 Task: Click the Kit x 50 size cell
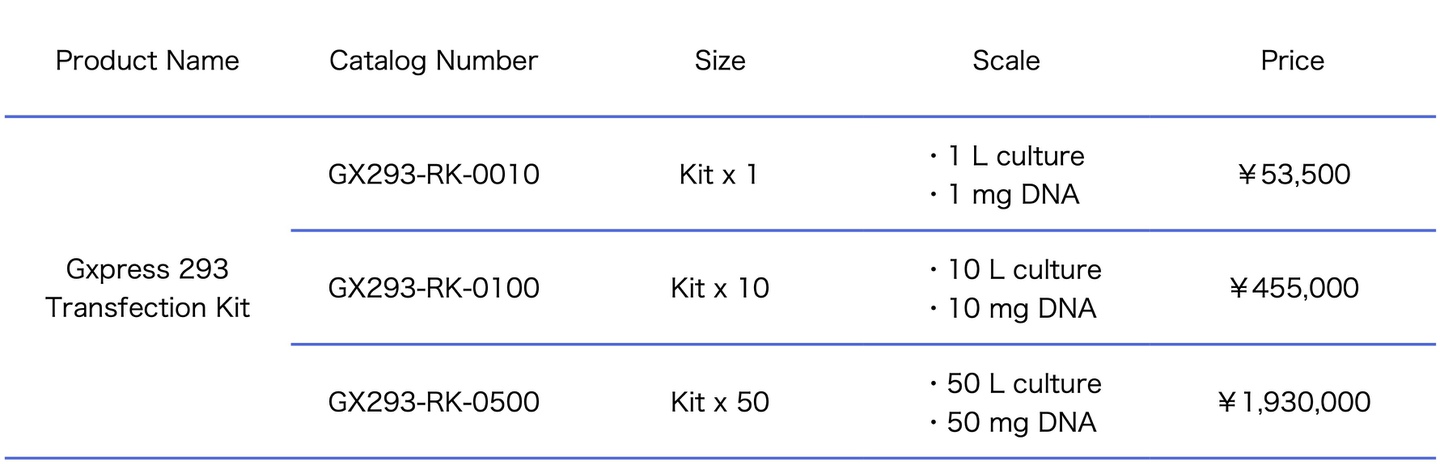(720, 403)
